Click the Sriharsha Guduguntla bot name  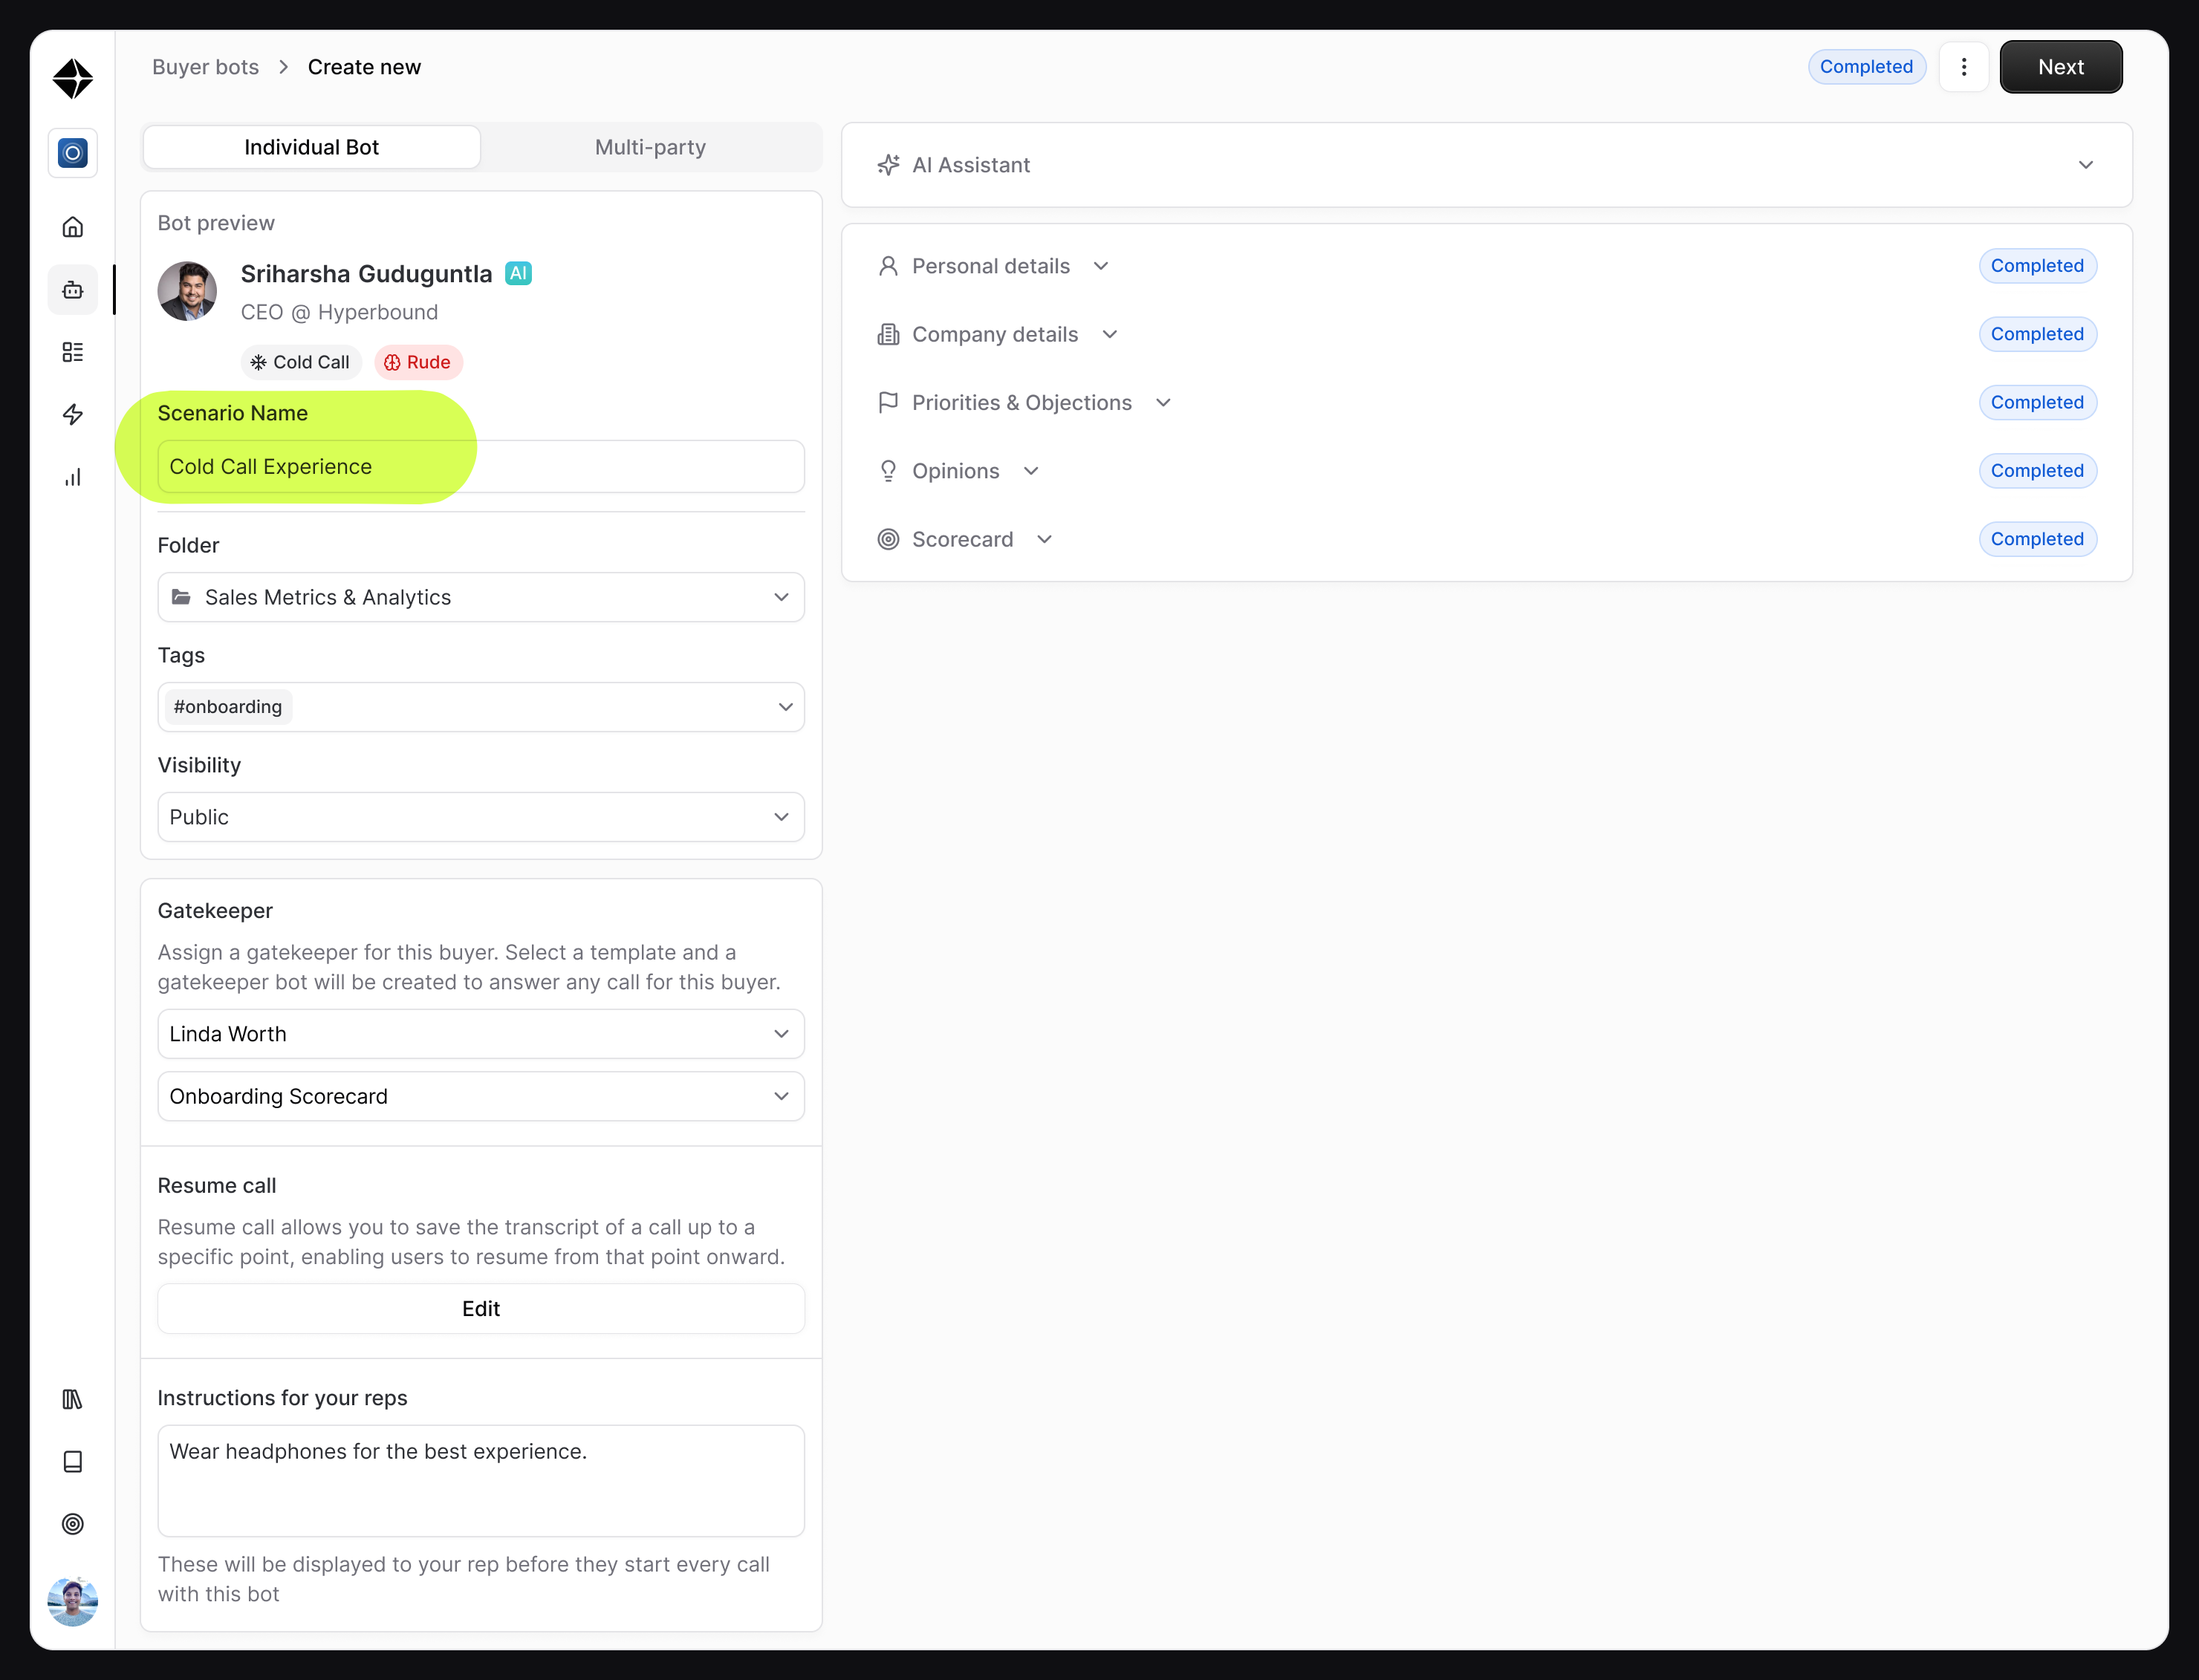tap(366, 274)
